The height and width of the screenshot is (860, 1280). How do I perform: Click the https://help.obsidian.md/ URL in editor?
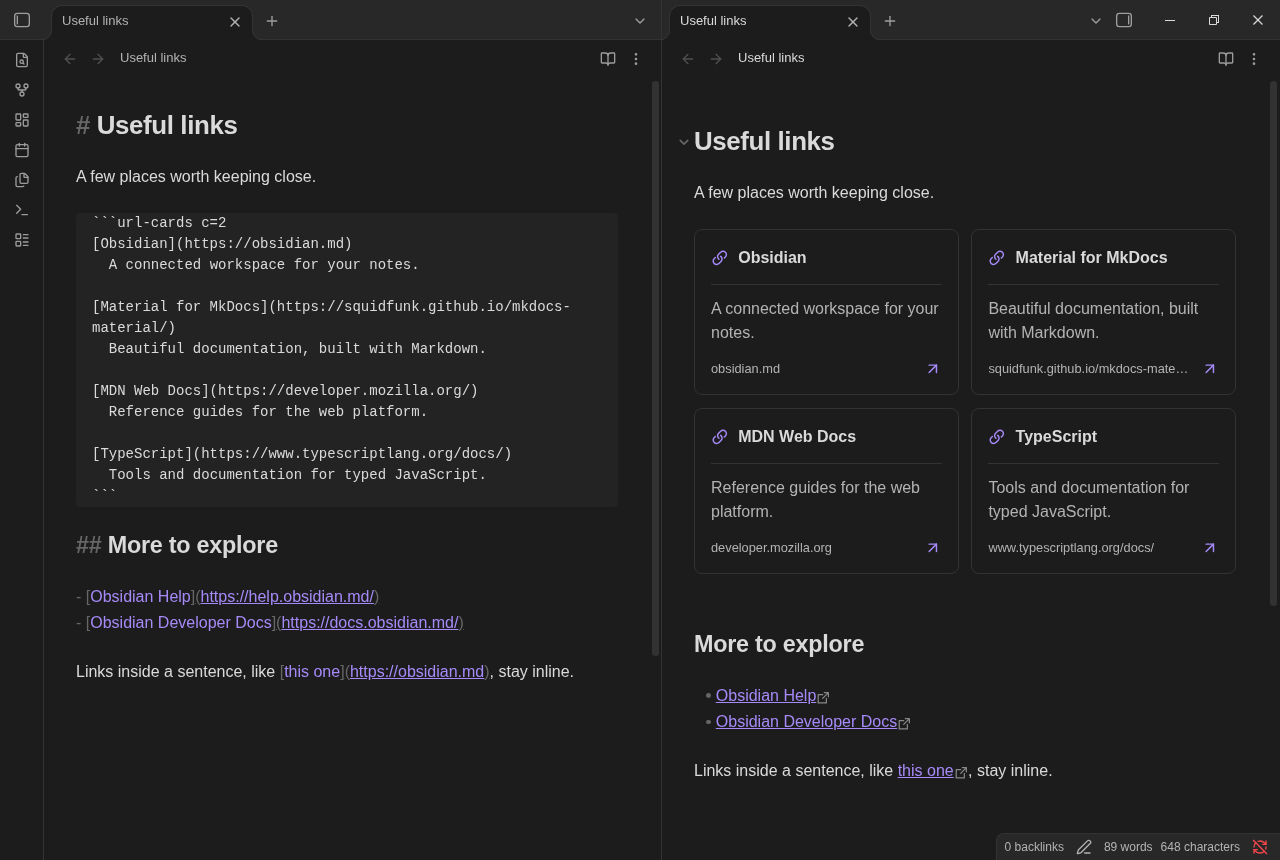pyautogui.click(x=287, y=597)
